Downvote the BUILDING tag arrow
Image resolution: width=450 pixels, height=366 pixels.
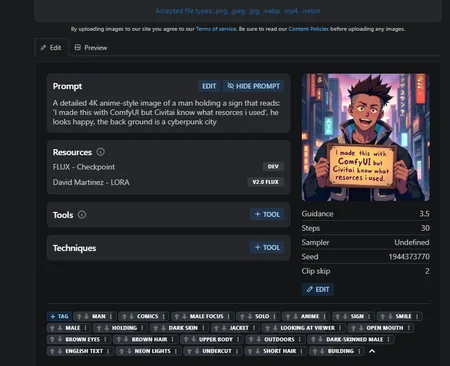323,351
